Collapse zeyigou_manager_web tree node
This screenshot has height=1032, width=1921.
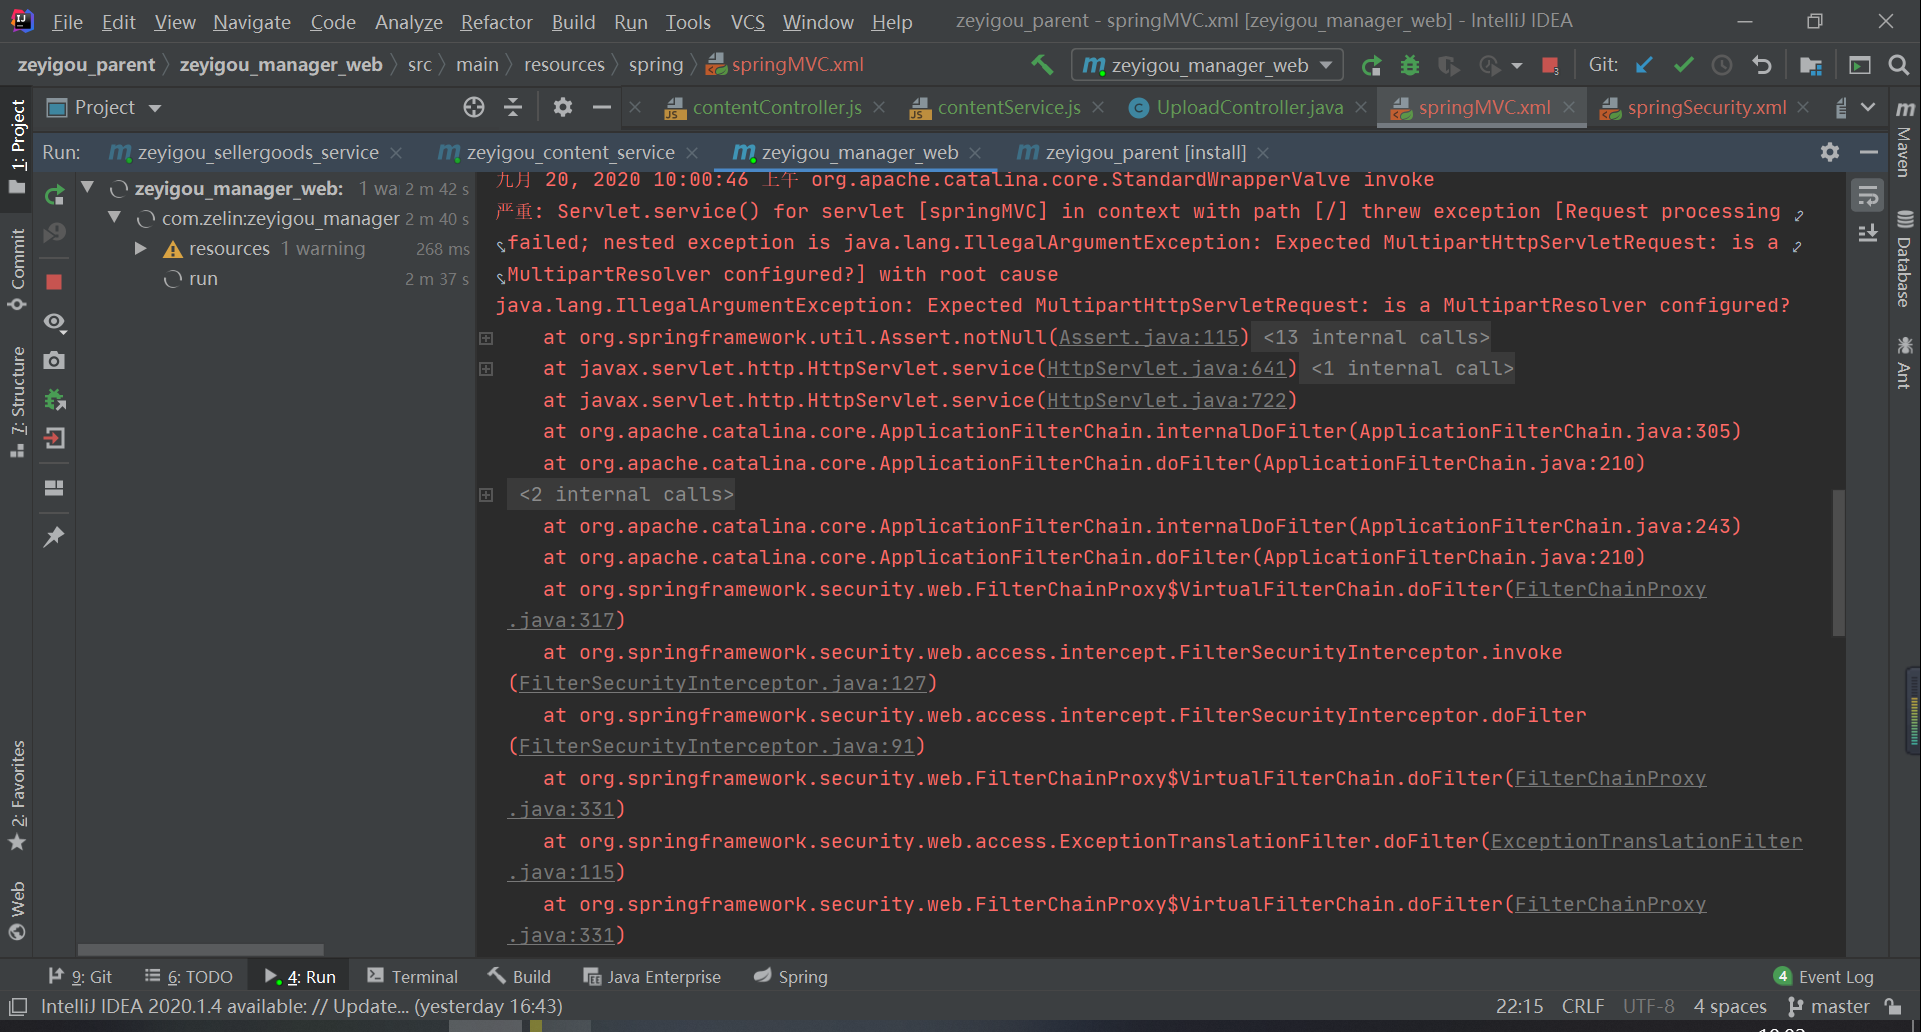coord(88,187)
